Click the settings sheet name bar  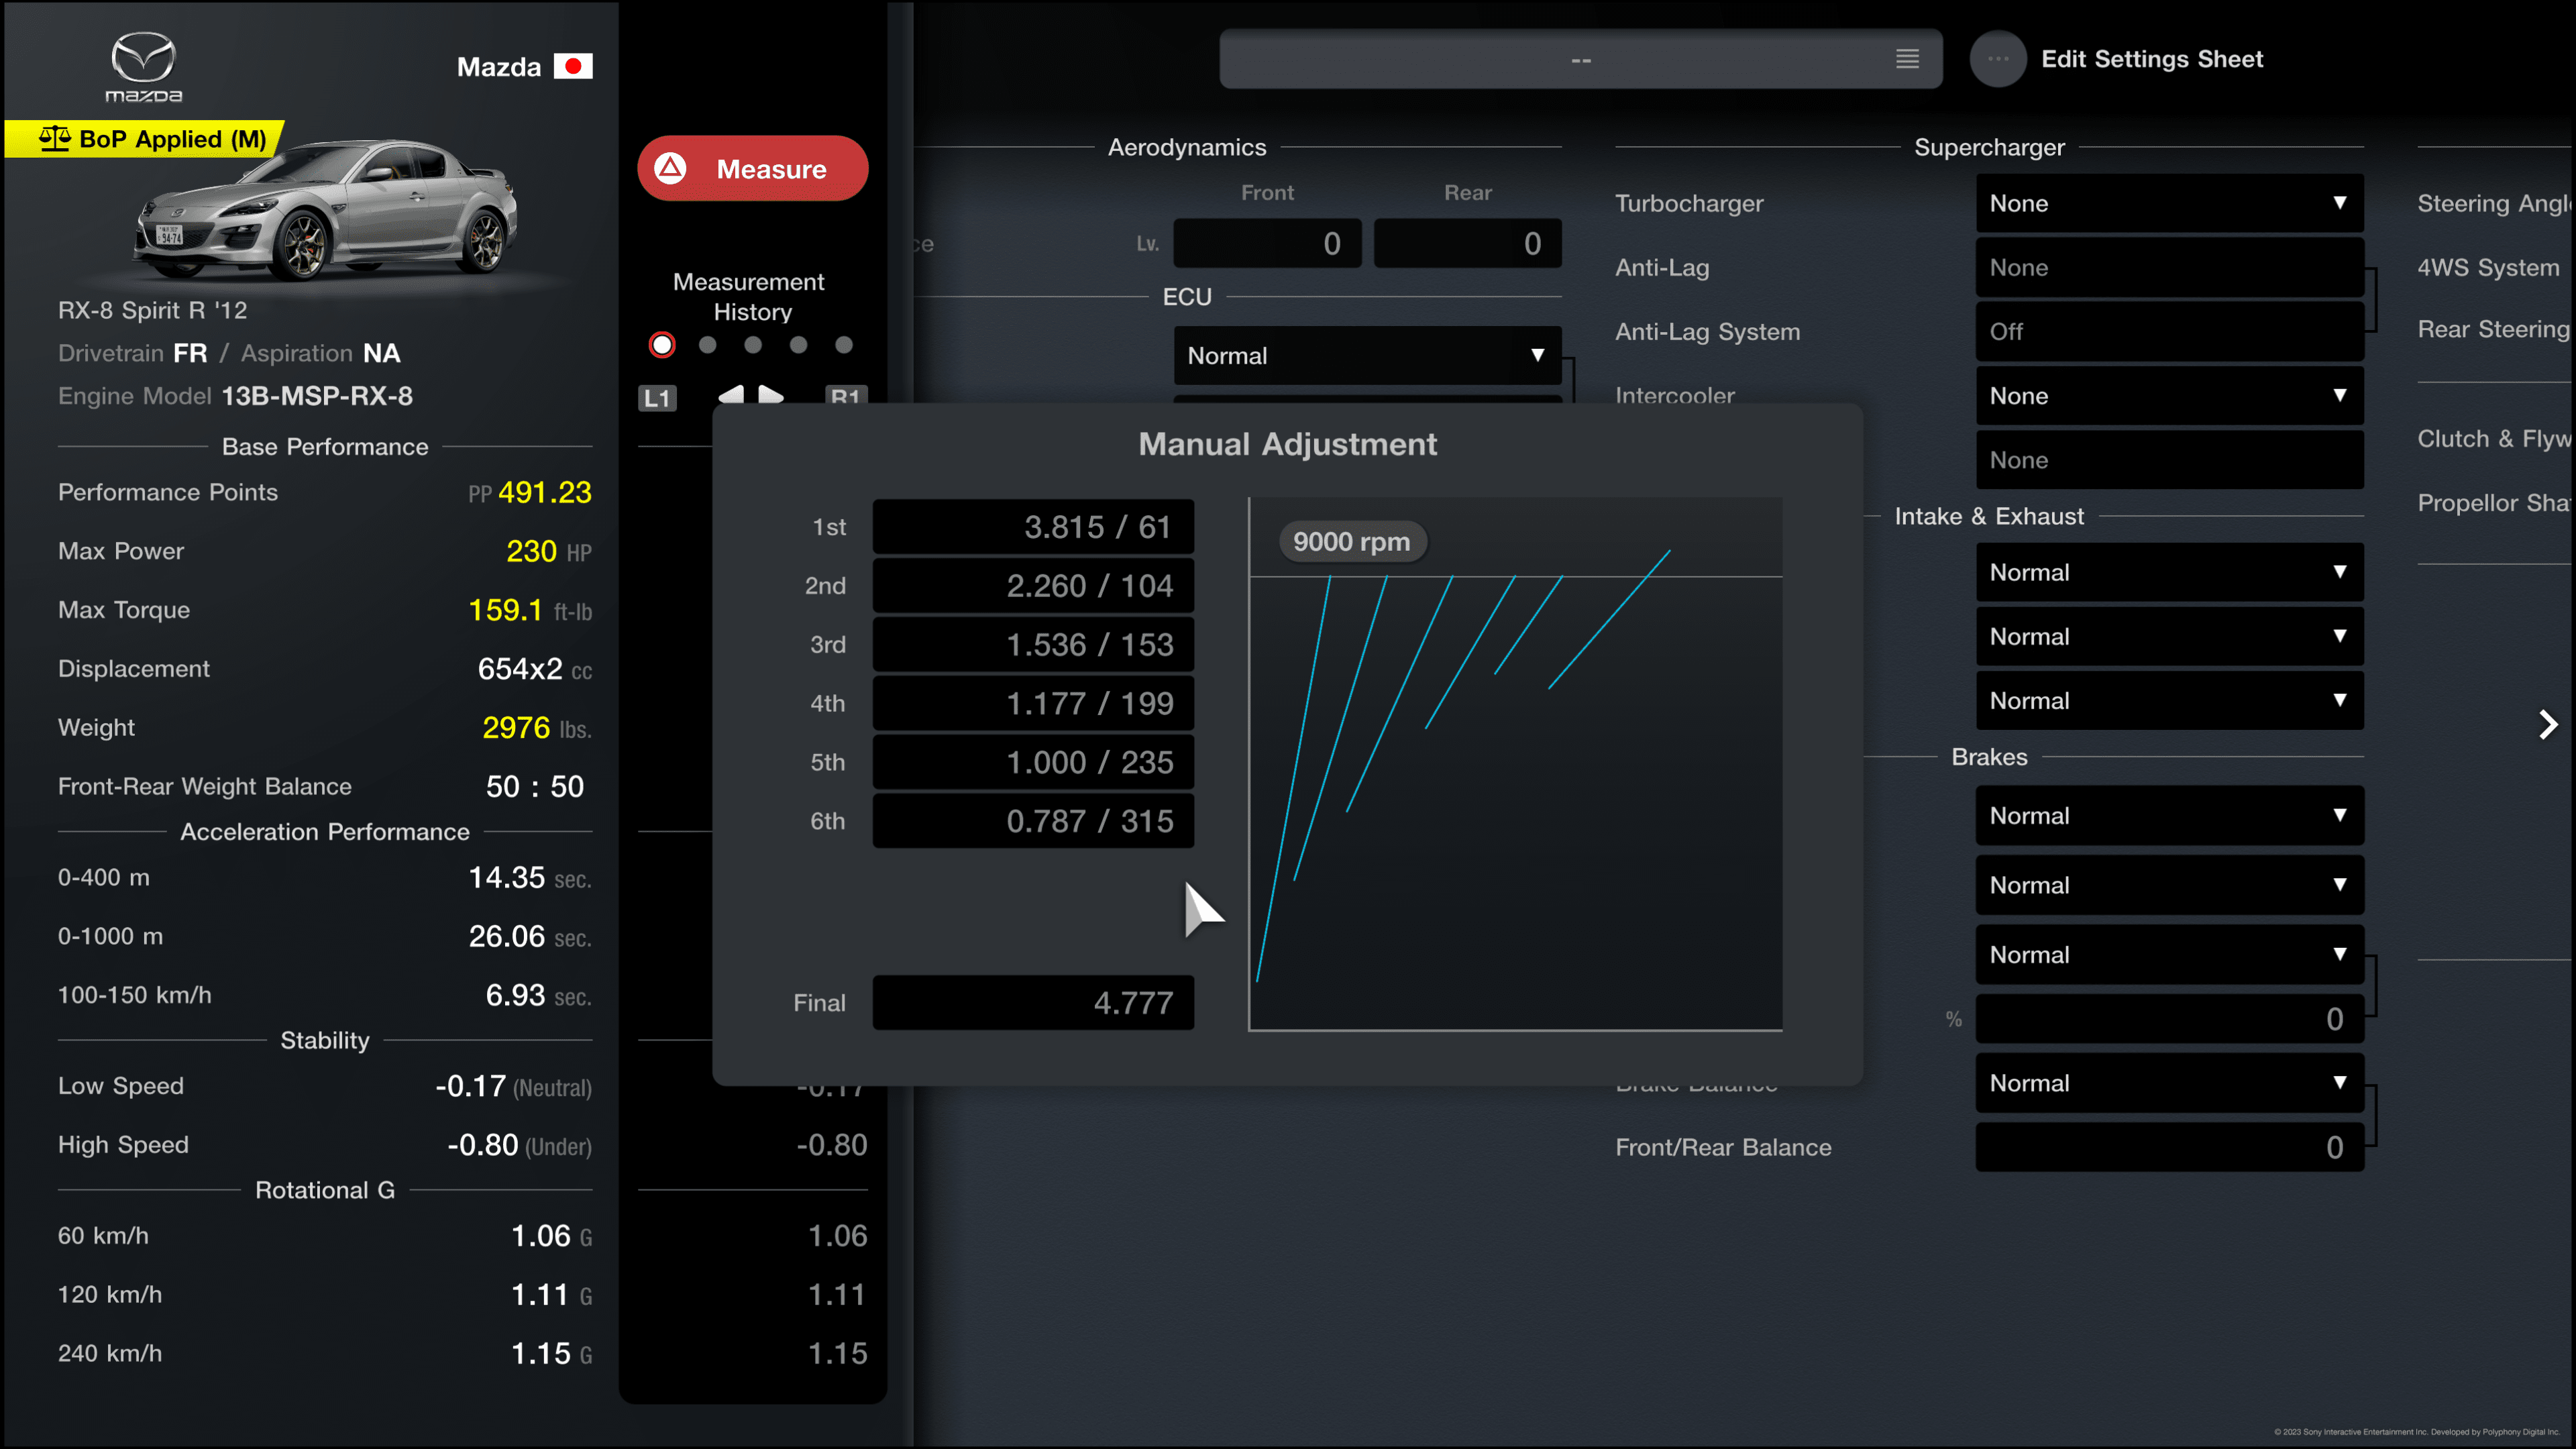[x=1580, y=59]
